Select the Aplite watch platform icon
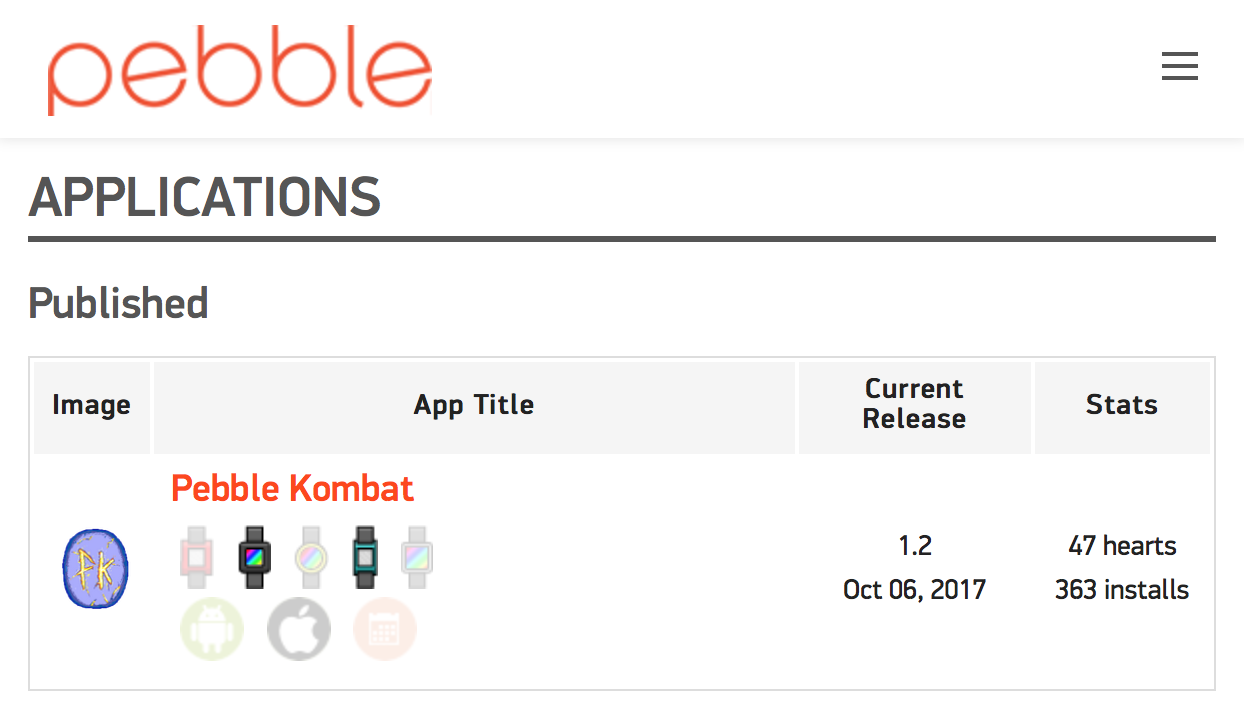 click(197, 556)
